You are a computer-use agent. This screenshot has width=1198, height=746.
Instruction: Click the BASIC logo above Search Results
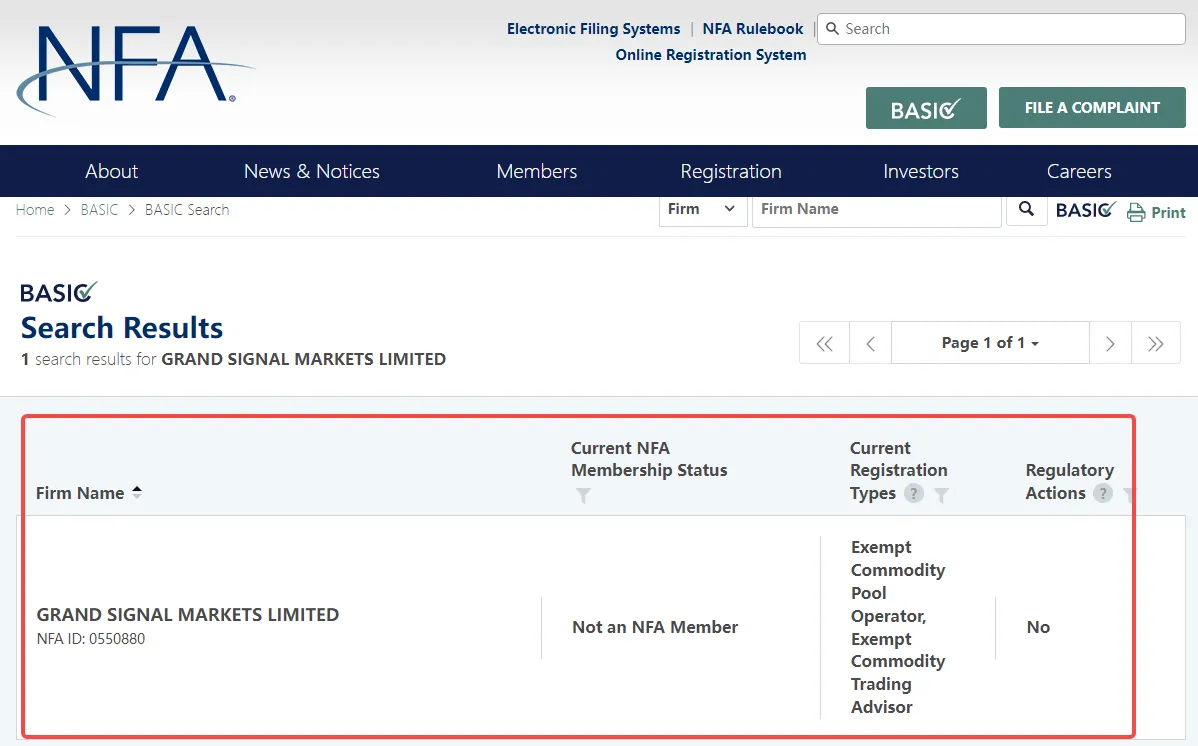59,292
